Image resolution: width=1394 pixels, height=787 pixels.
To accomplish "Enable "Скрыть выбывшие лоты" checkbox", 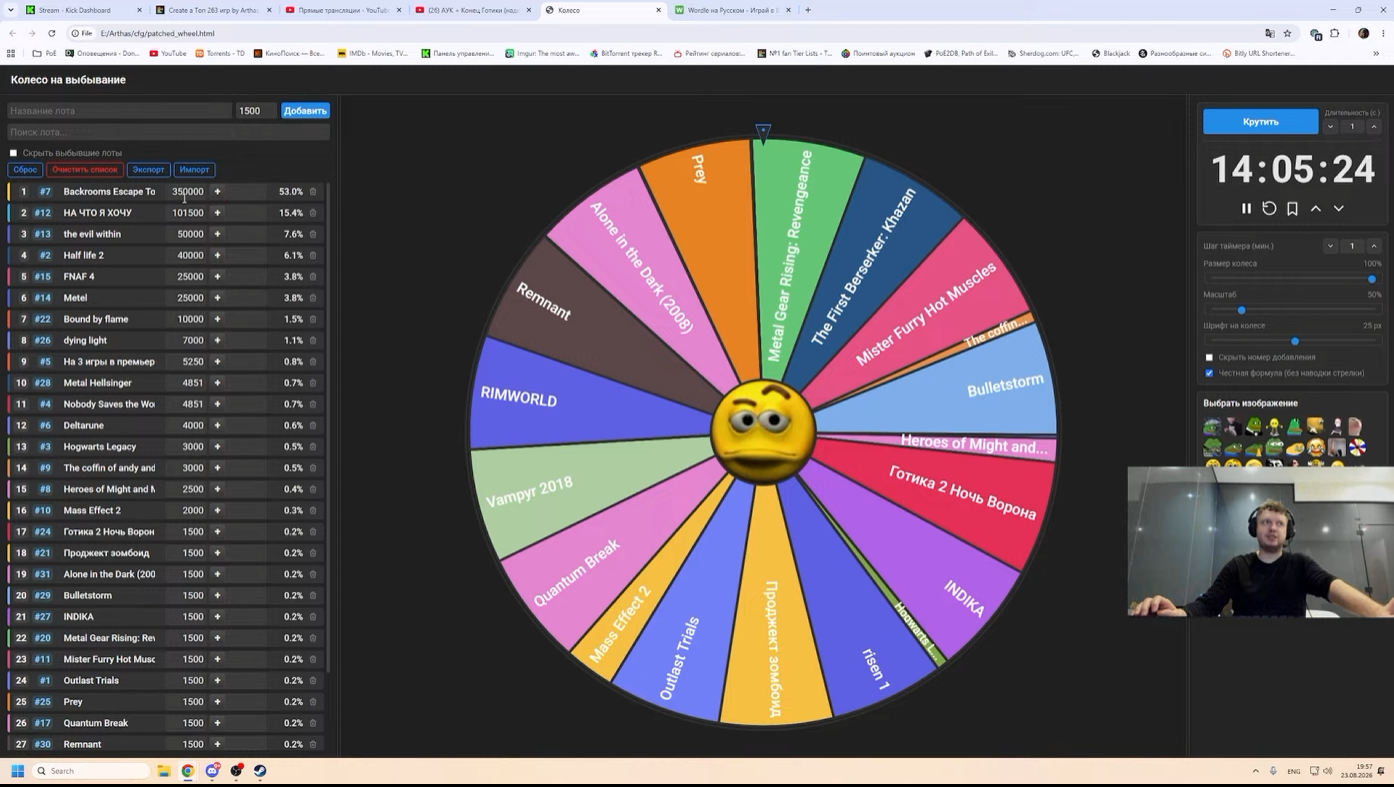I will pyautogui.click(x=13, y=153).
